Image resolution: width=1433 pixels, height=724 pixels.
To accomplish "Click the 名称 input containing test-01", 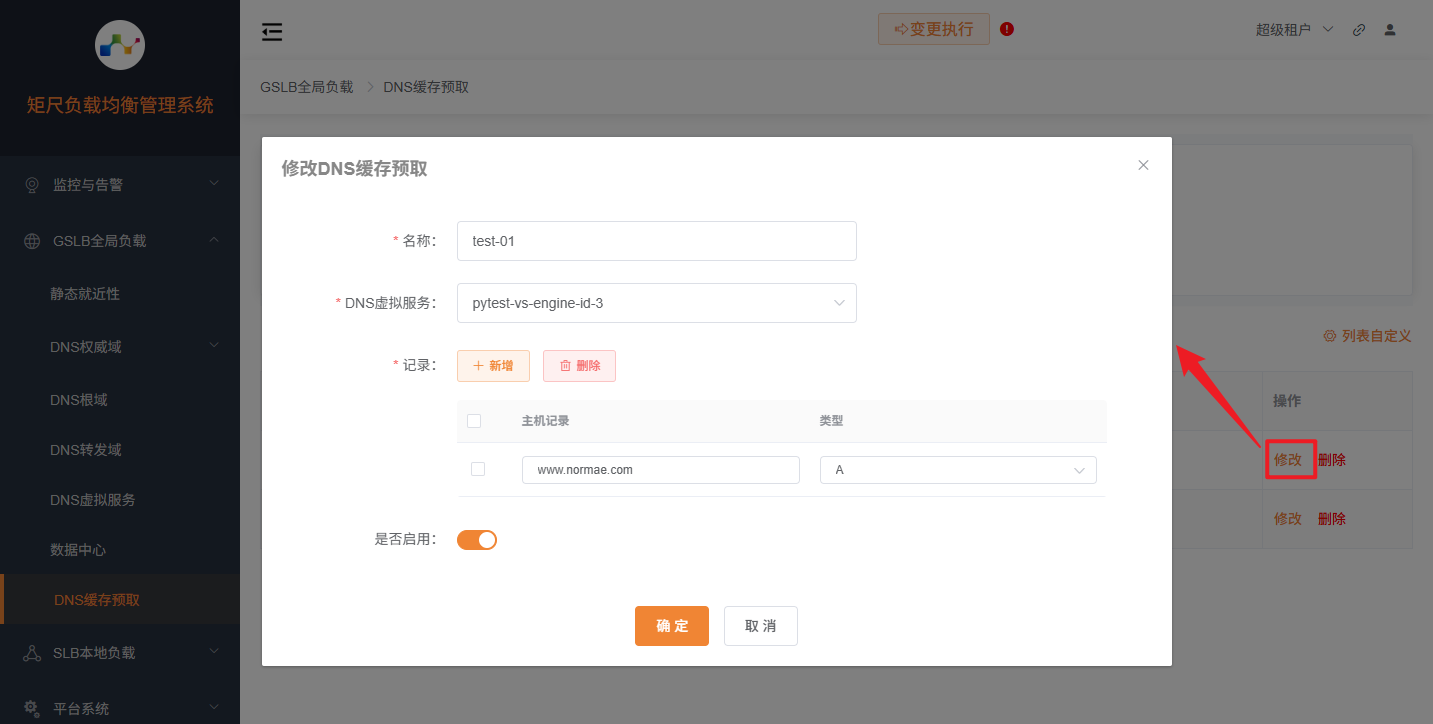I will (x=656, y=241).
